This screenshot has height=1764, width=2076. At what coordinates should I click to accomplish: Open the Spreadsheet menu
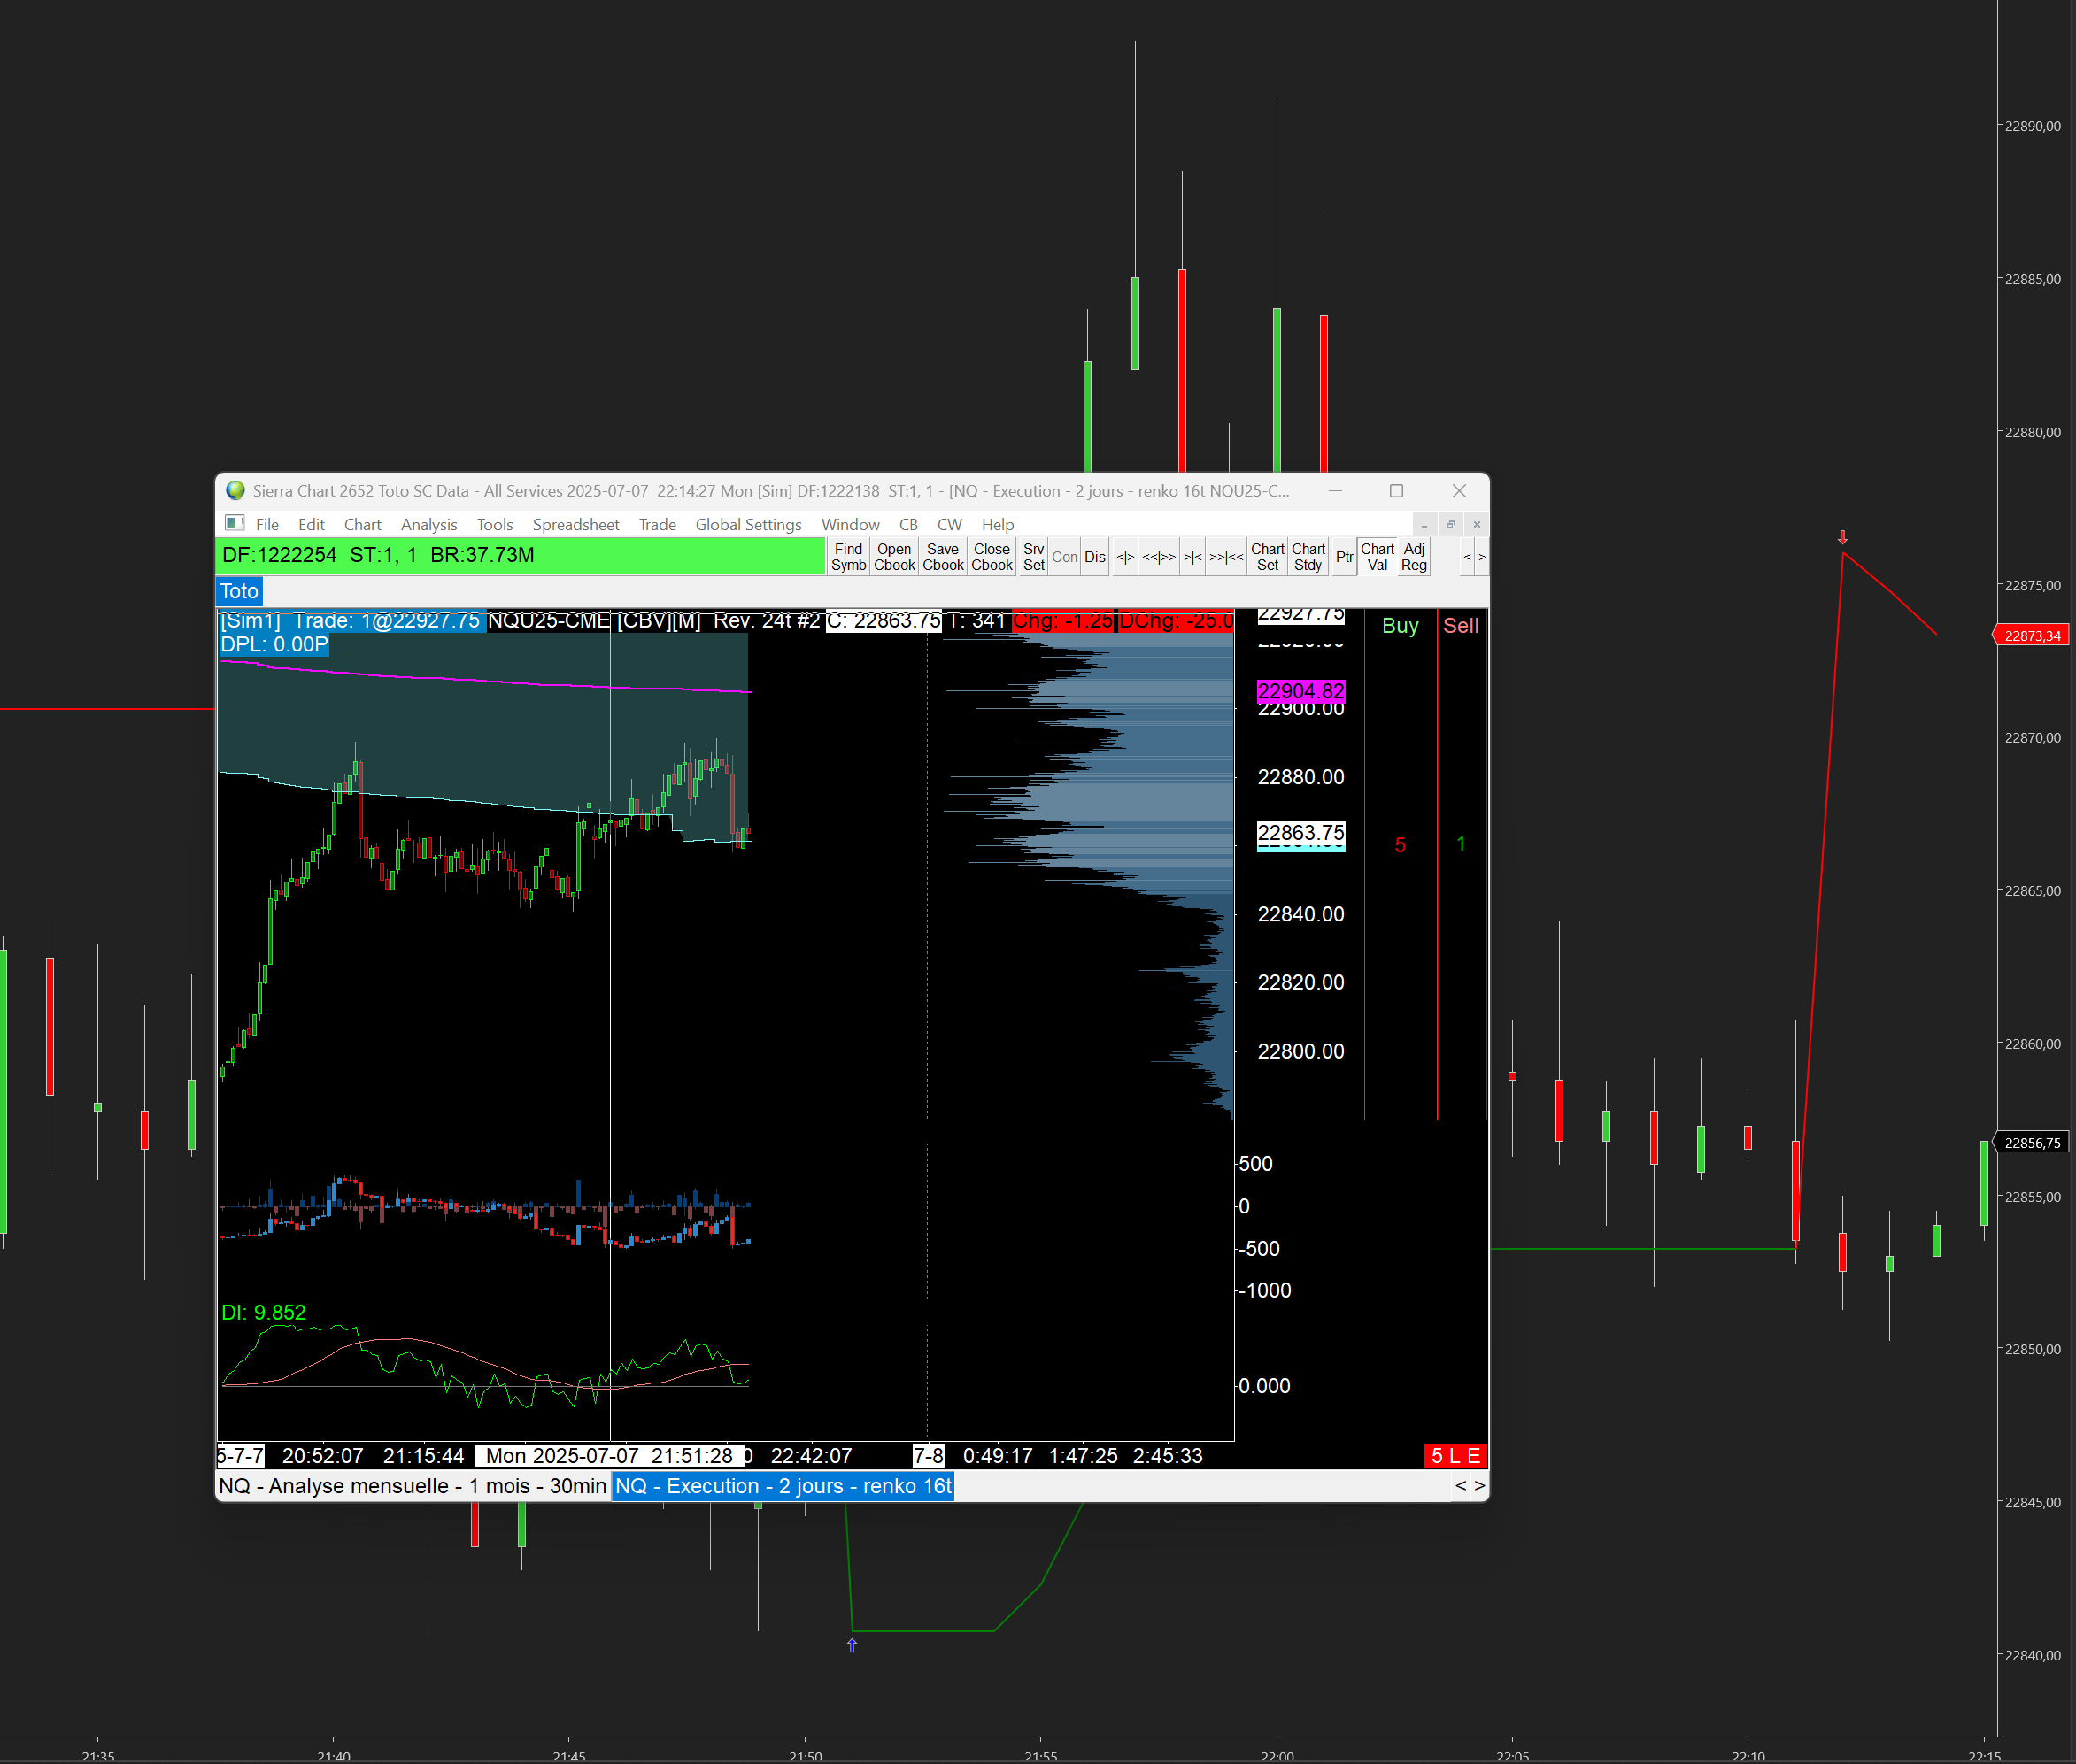pyautogui.click(x=575, y=524)
